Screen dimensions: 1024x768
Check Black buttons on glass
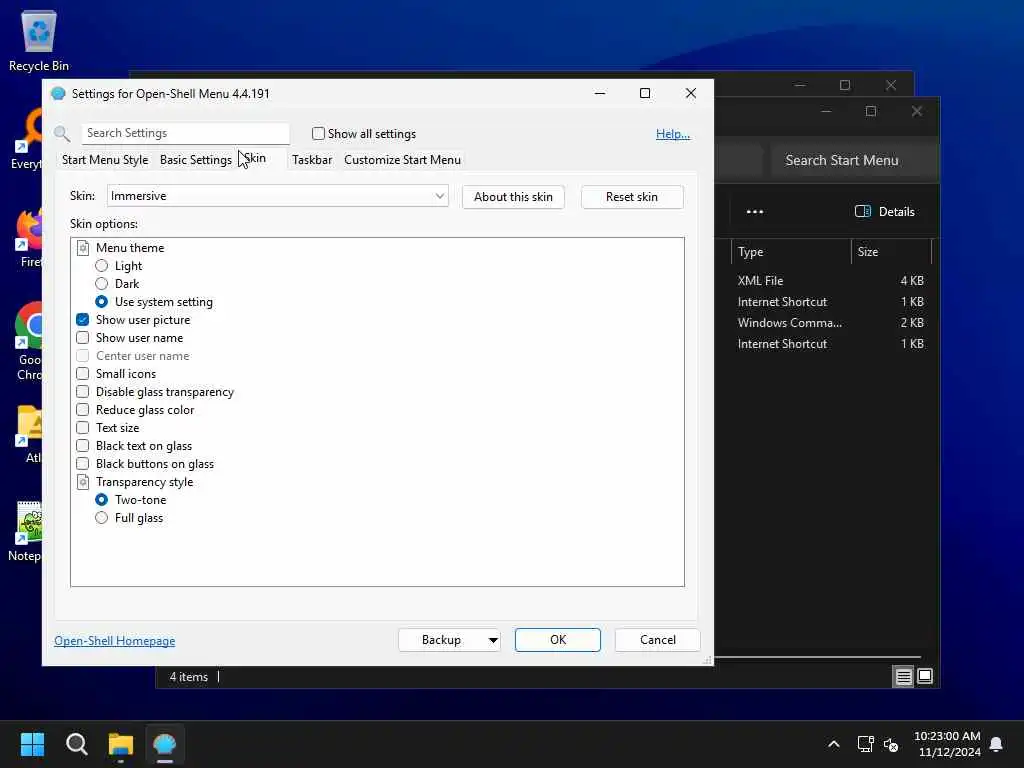(x=82, y=464)
